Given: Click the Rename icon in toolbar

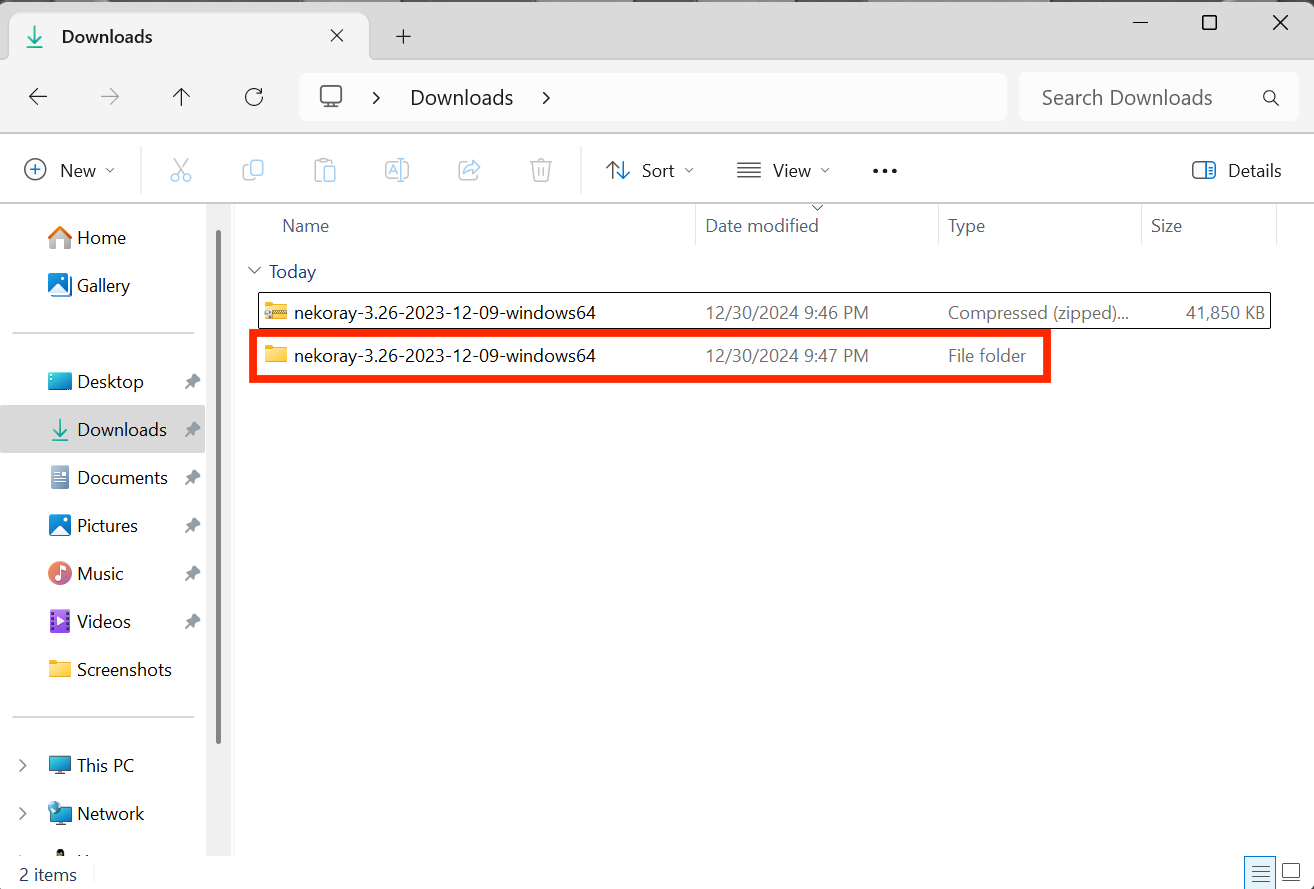Looking at the screenshot, I should pyautogui.click(x=397, y=171).
